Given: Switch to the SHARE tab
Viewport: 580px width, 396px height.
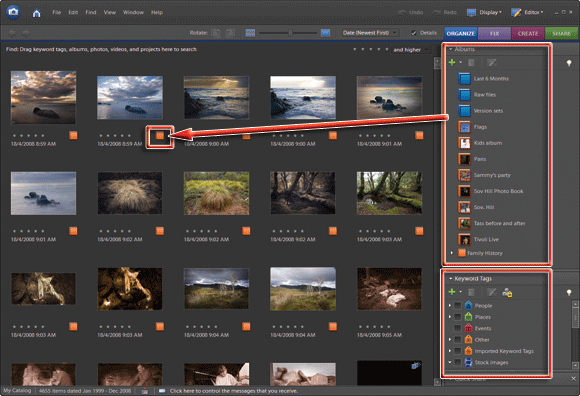Looking at the screenshot, I should (561, 33).
